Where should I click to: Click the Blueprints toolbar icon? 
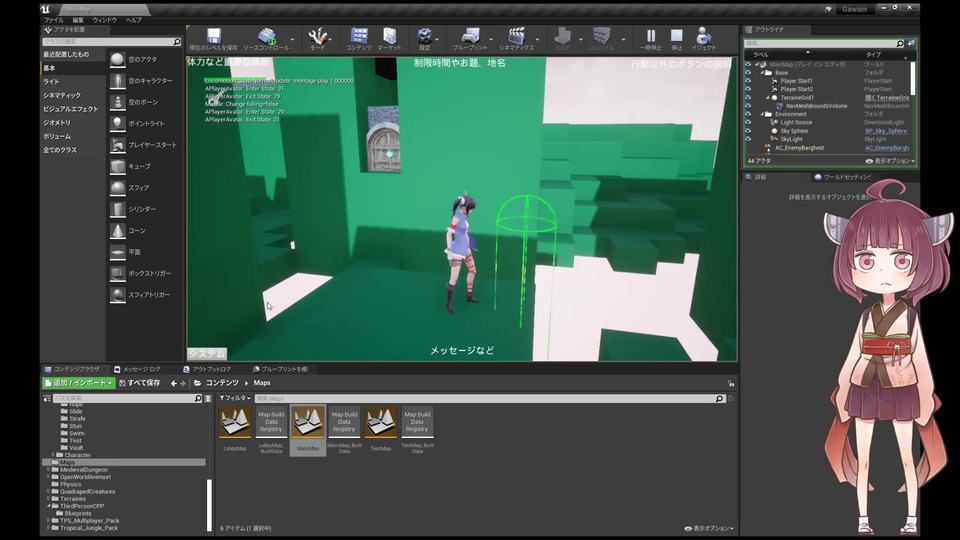[x=470, y=36]
